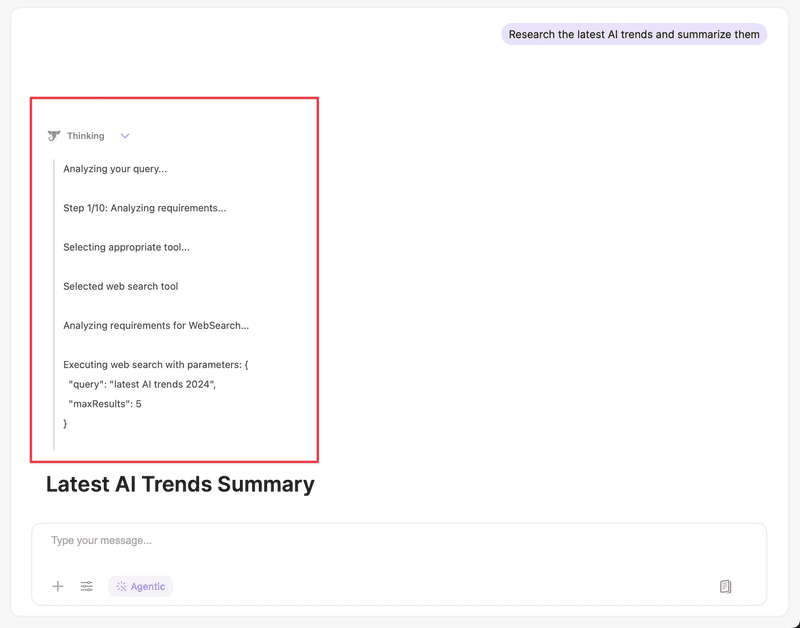Click the sparkle icon inside Agentic chip
This screenshot has width=800, height=628.
pos(121,586)
